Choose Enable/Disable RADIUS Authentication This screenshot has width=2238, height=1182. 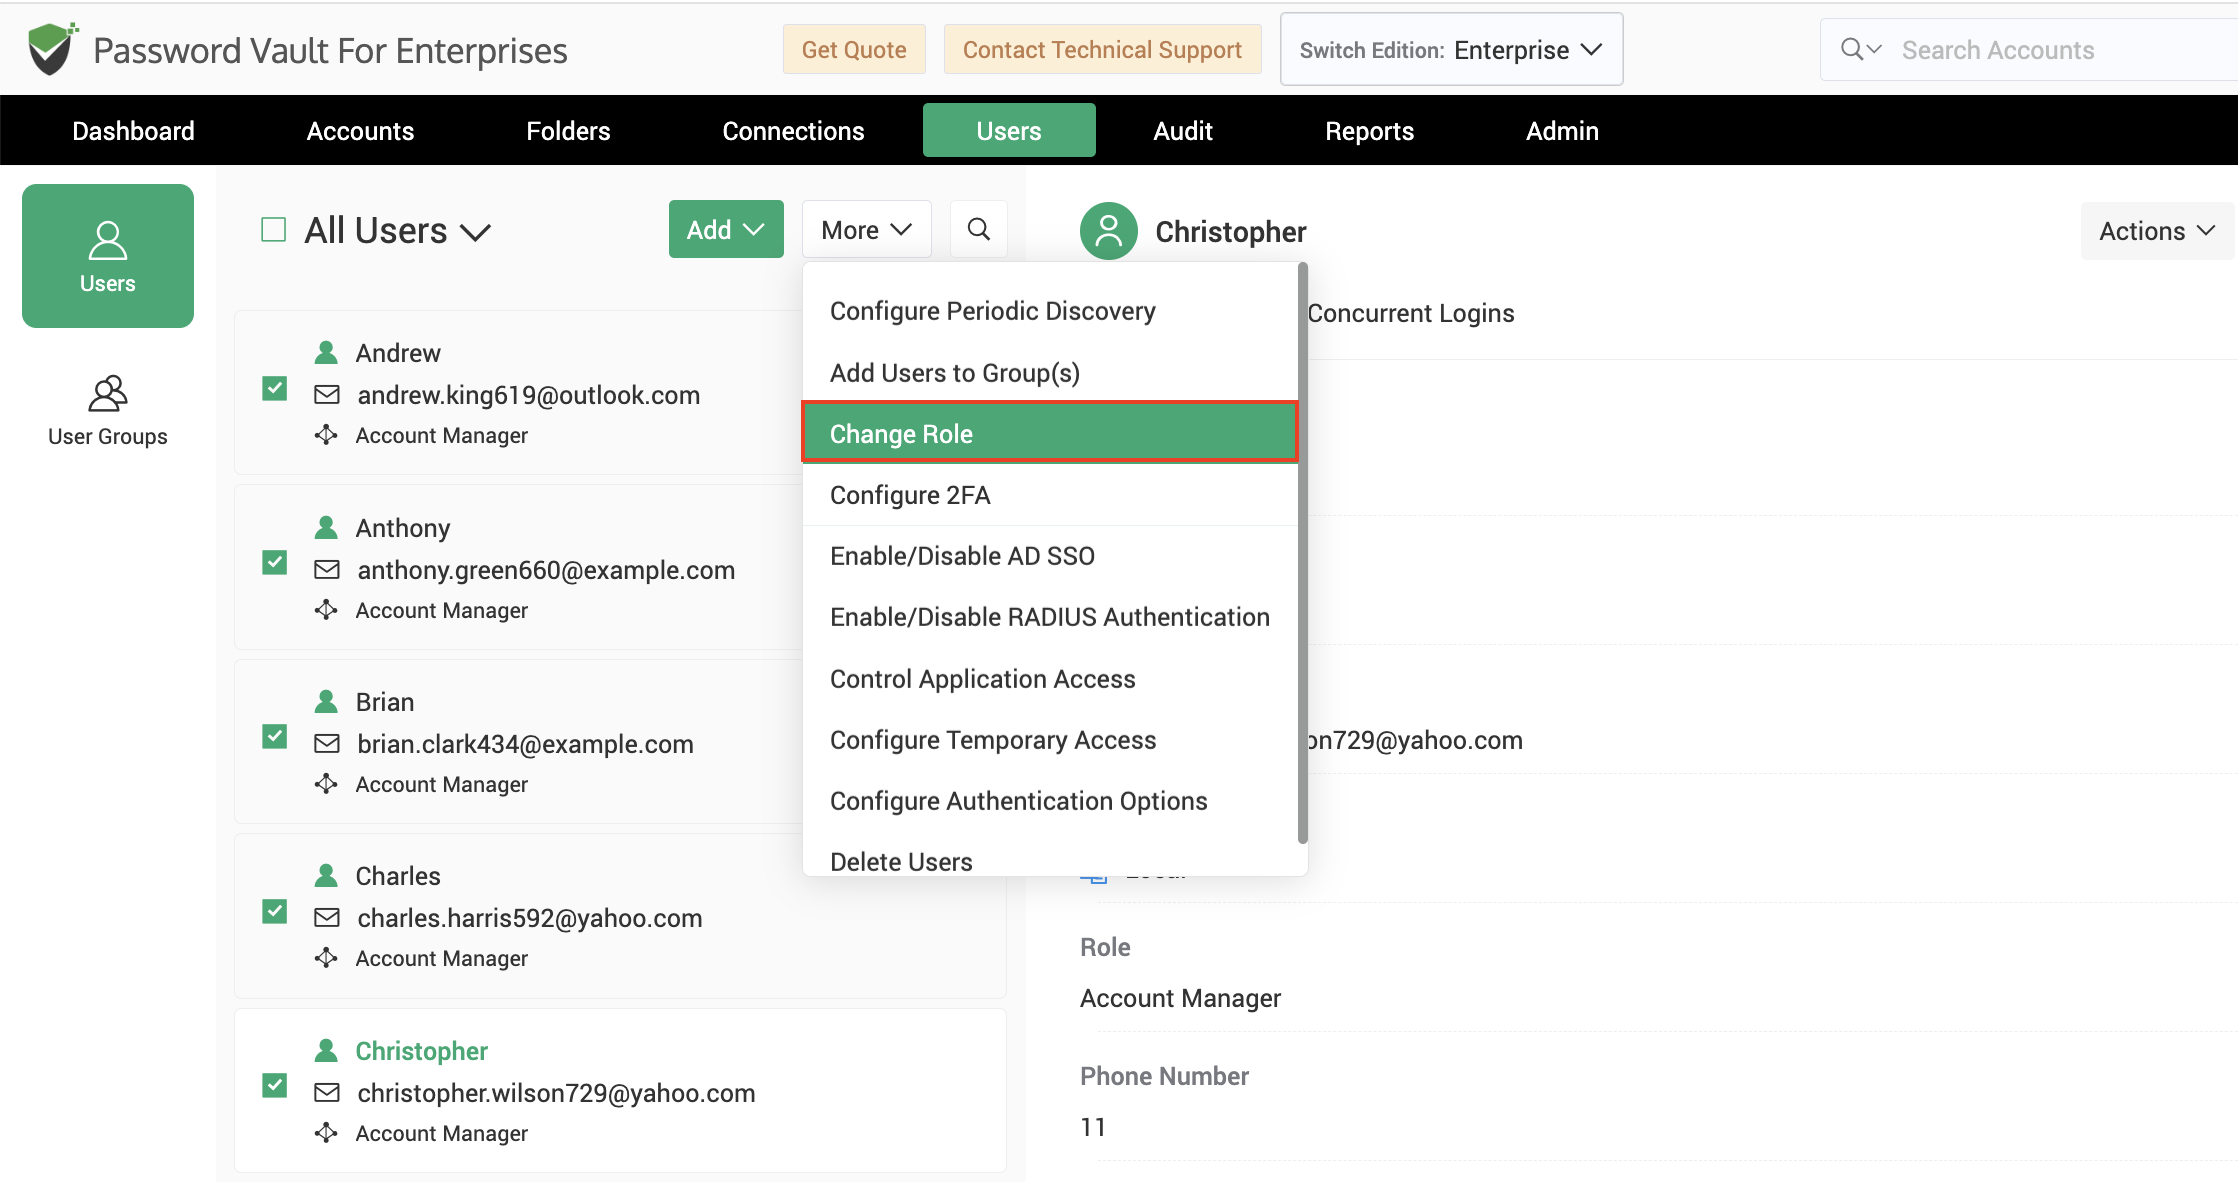tap(1050, 617)
